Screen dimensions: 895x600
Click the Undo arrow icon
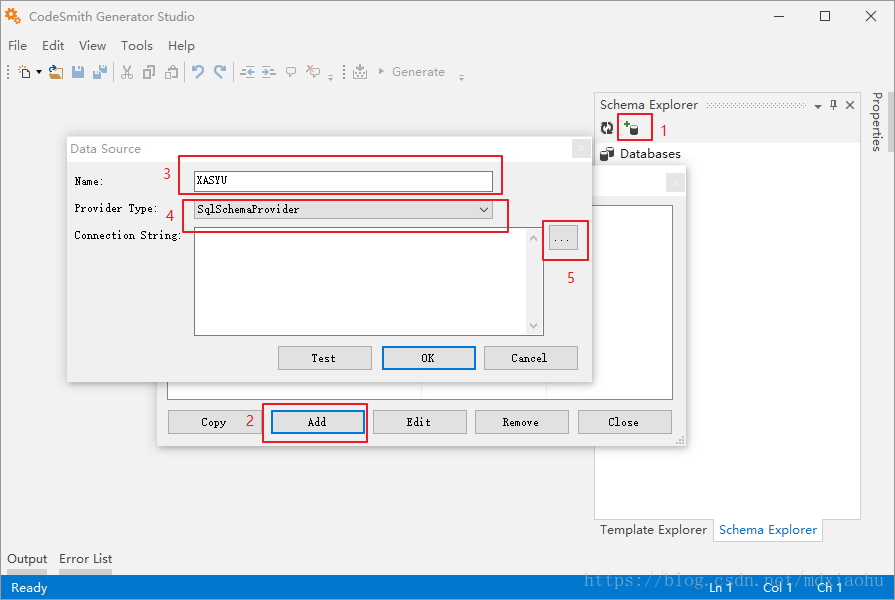(197, 71)
